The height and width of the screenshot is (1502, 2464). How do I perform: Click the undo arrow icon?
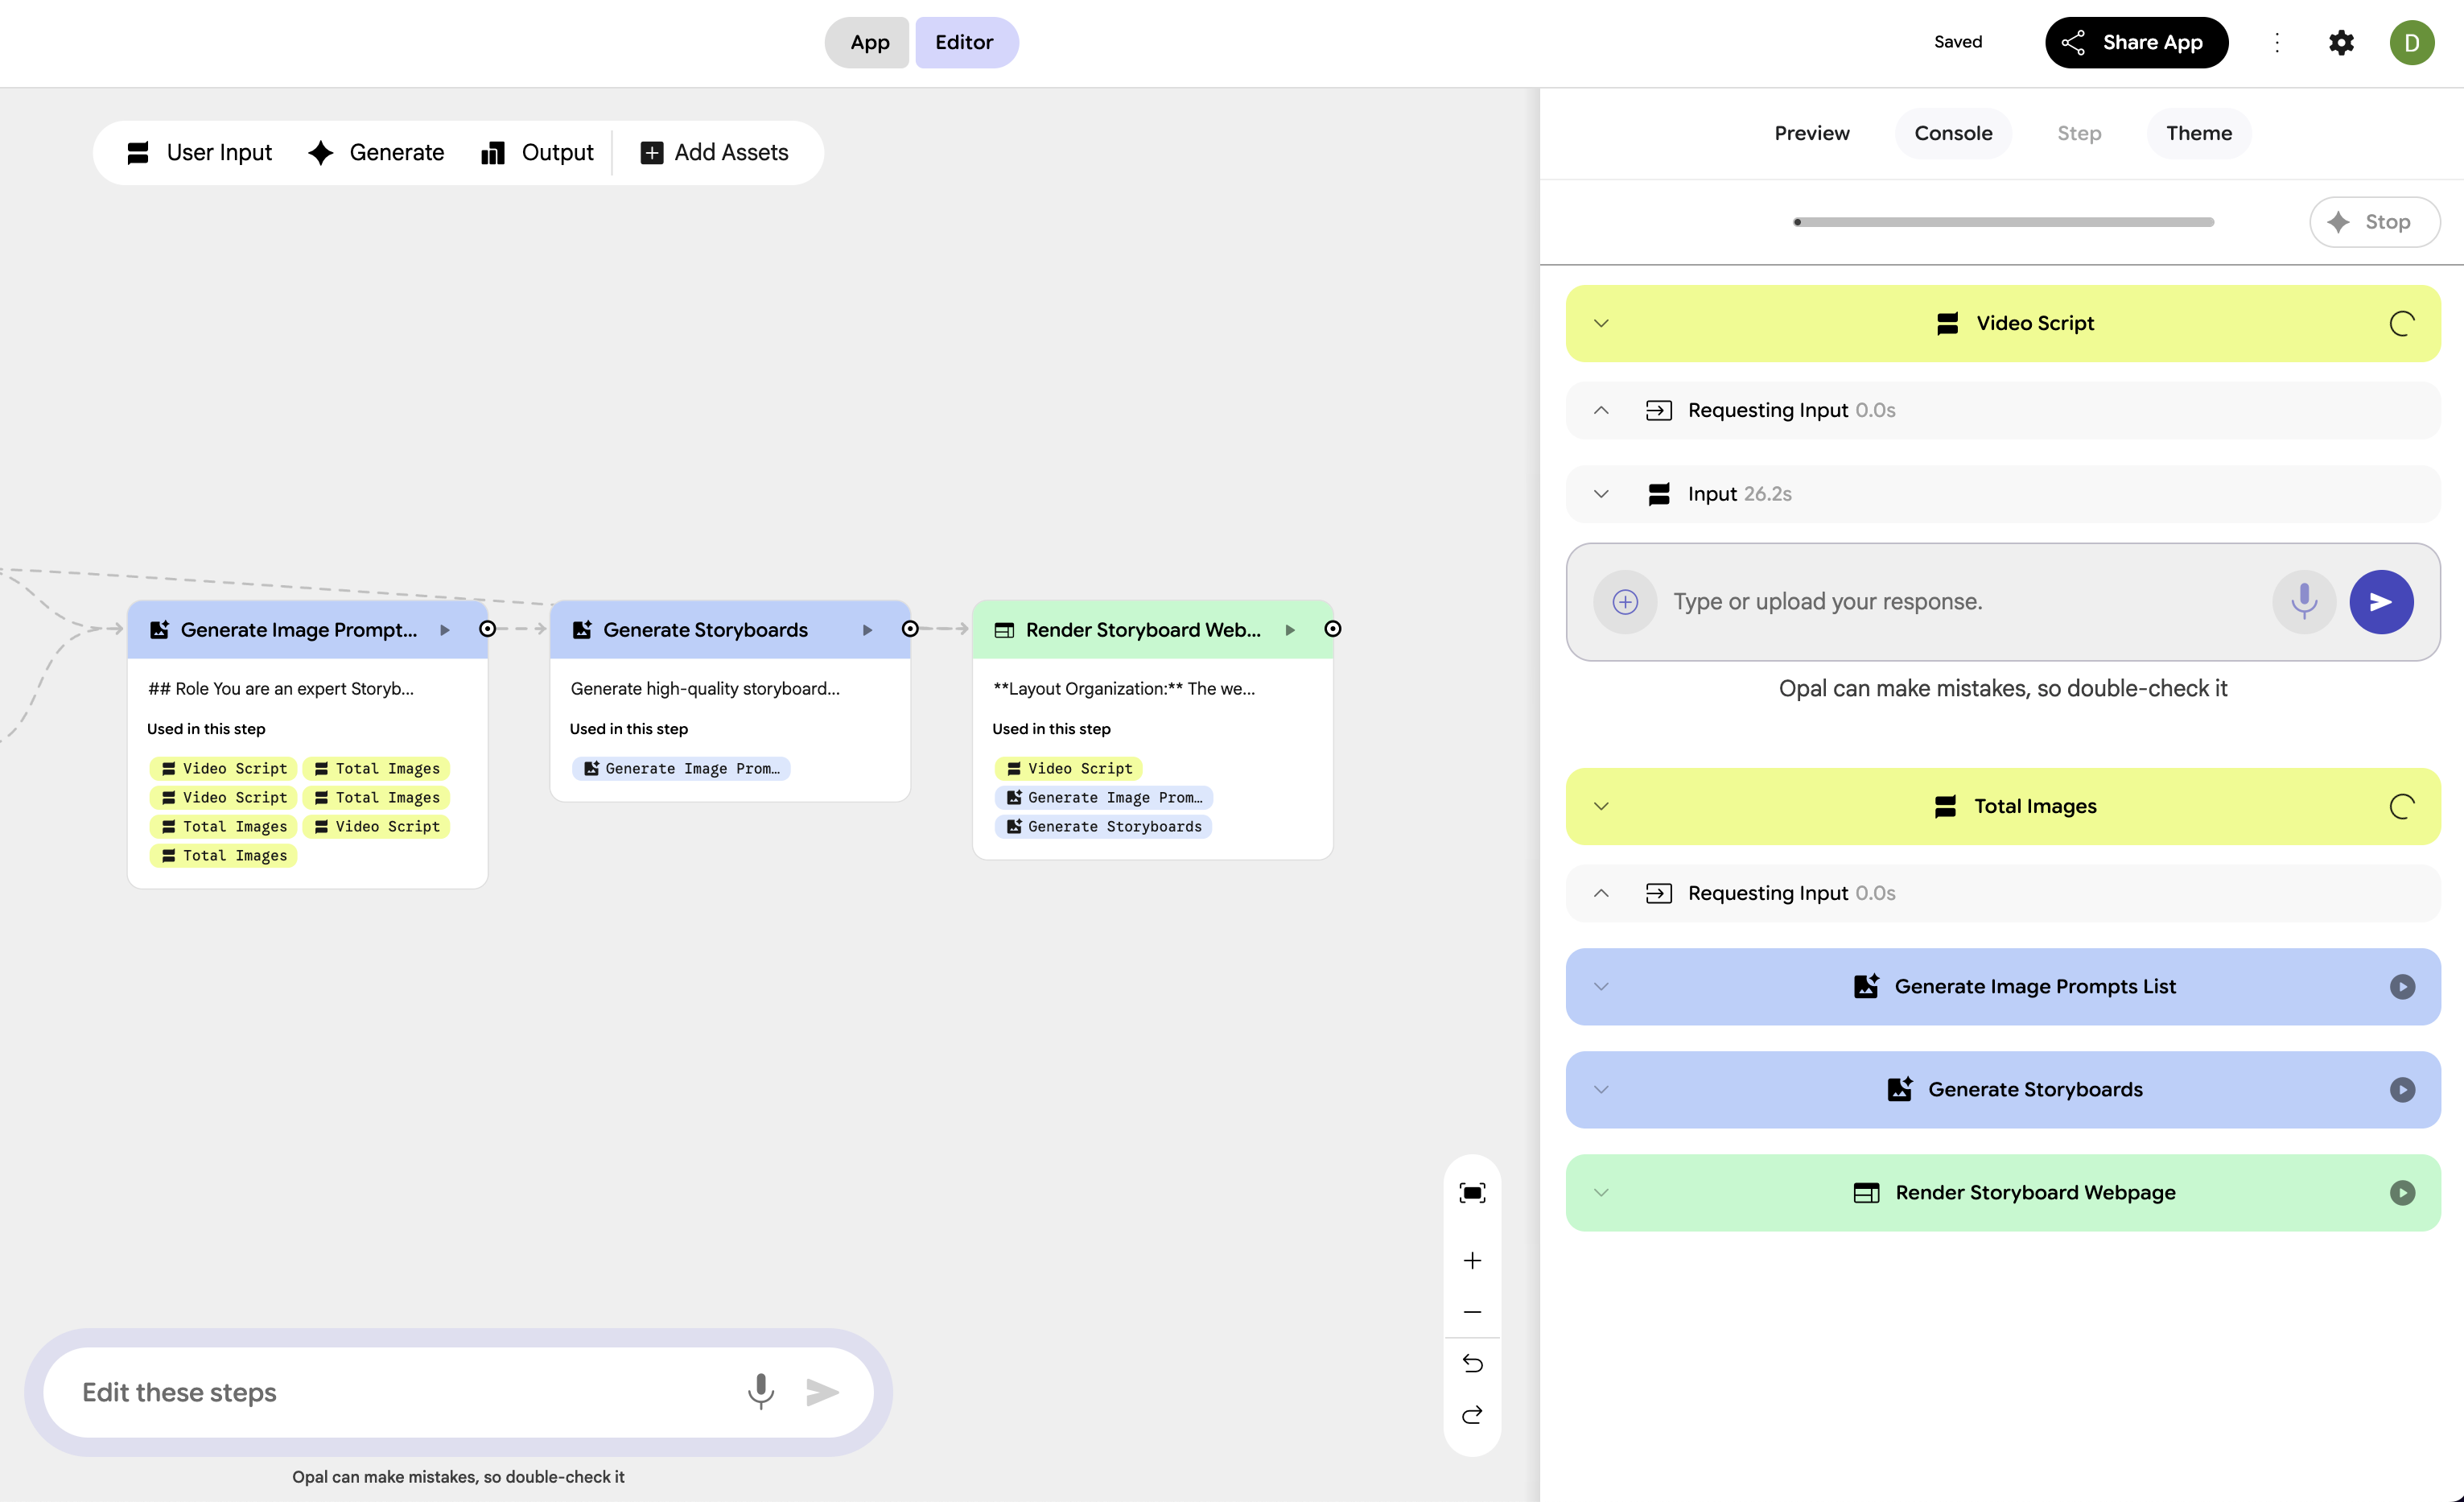point(1472,1363)
